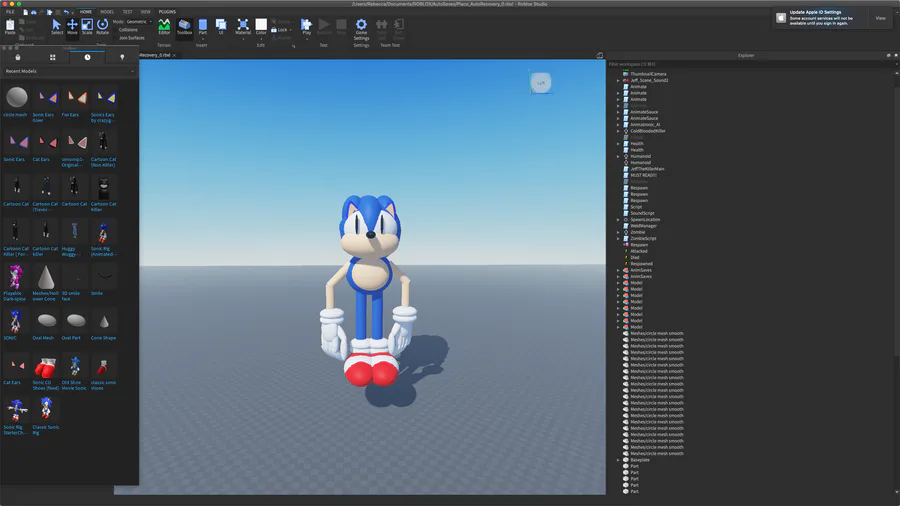Open the Toolbox Marketplace tab

click(18, 57)
